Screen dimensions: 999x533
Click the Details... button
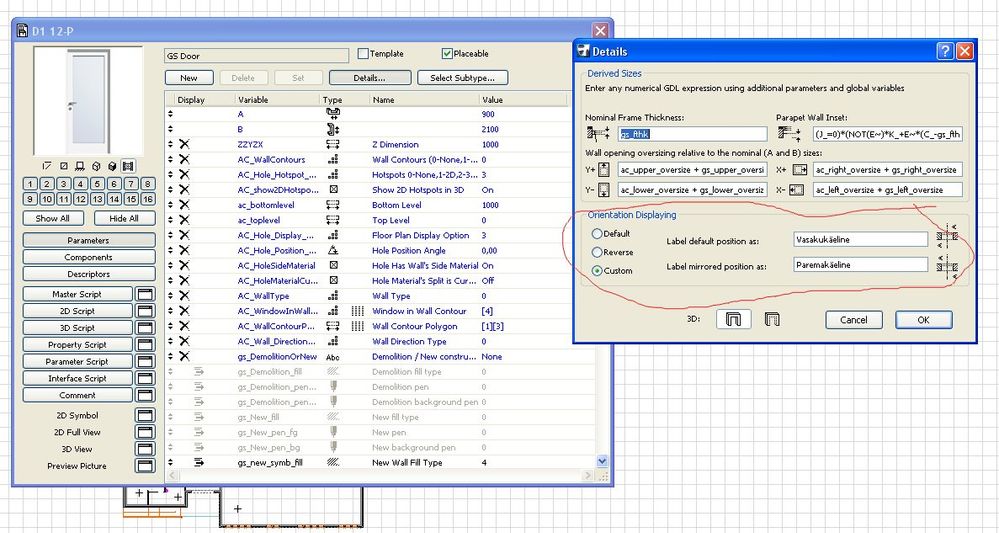[370, 78]
